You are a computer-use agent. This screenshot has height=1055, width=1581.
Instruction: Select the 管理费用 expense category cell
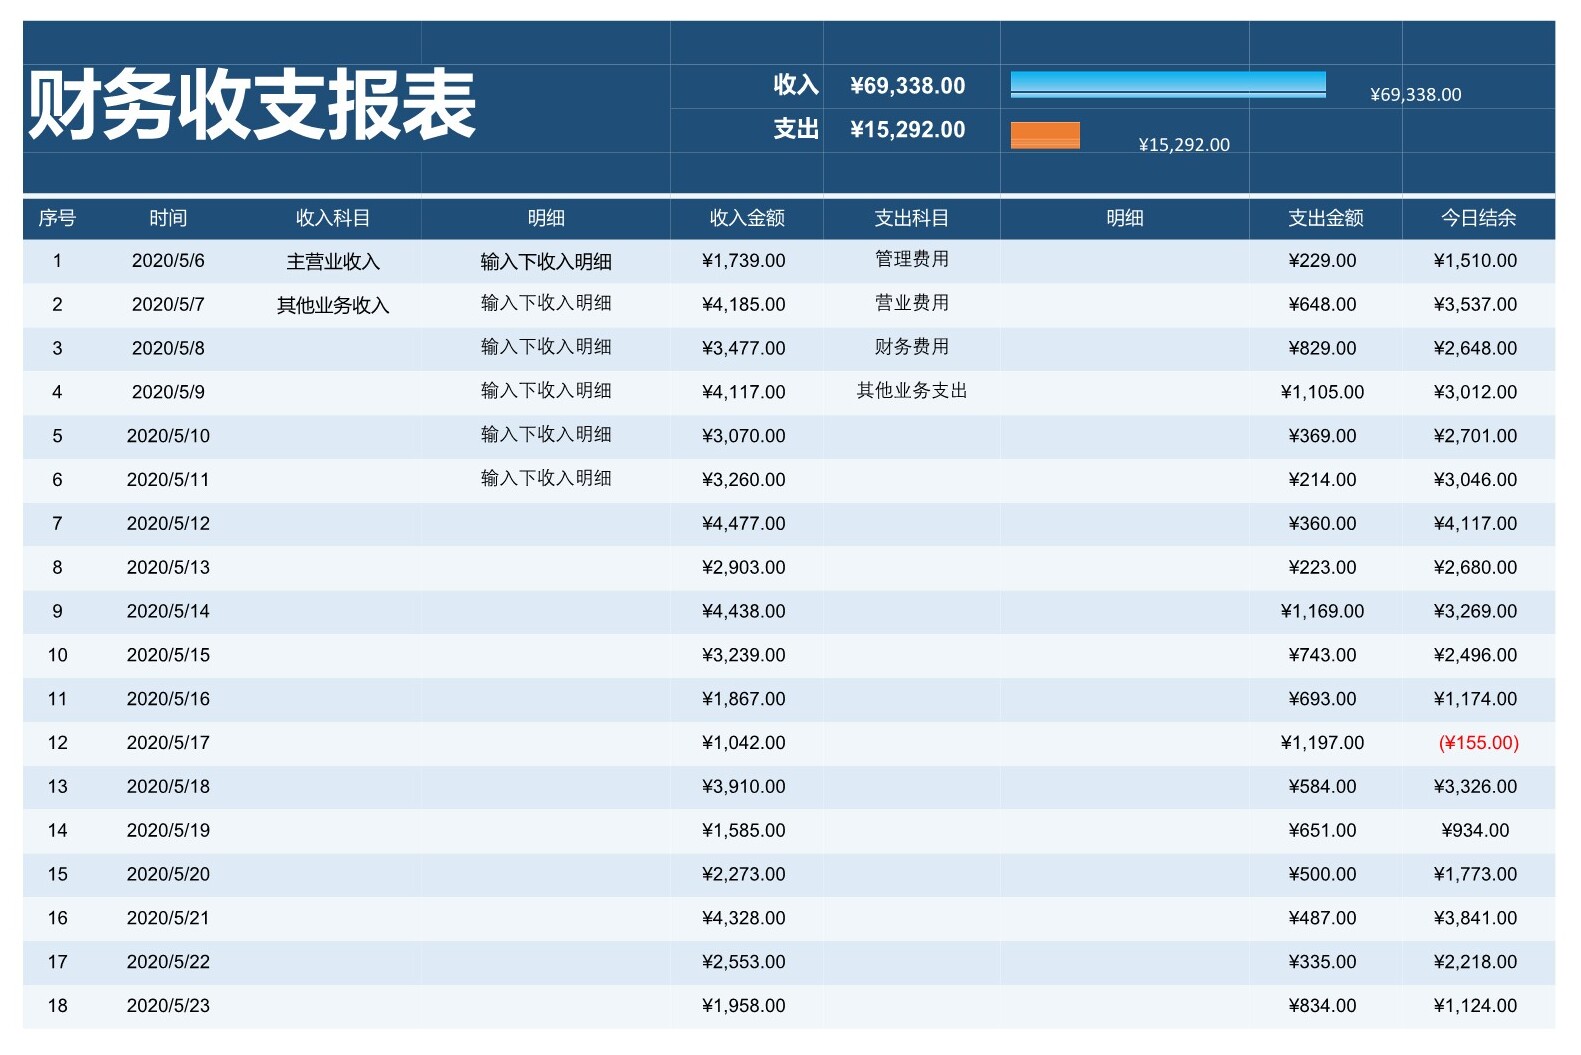pyautogui.click(x=911, y=260)
